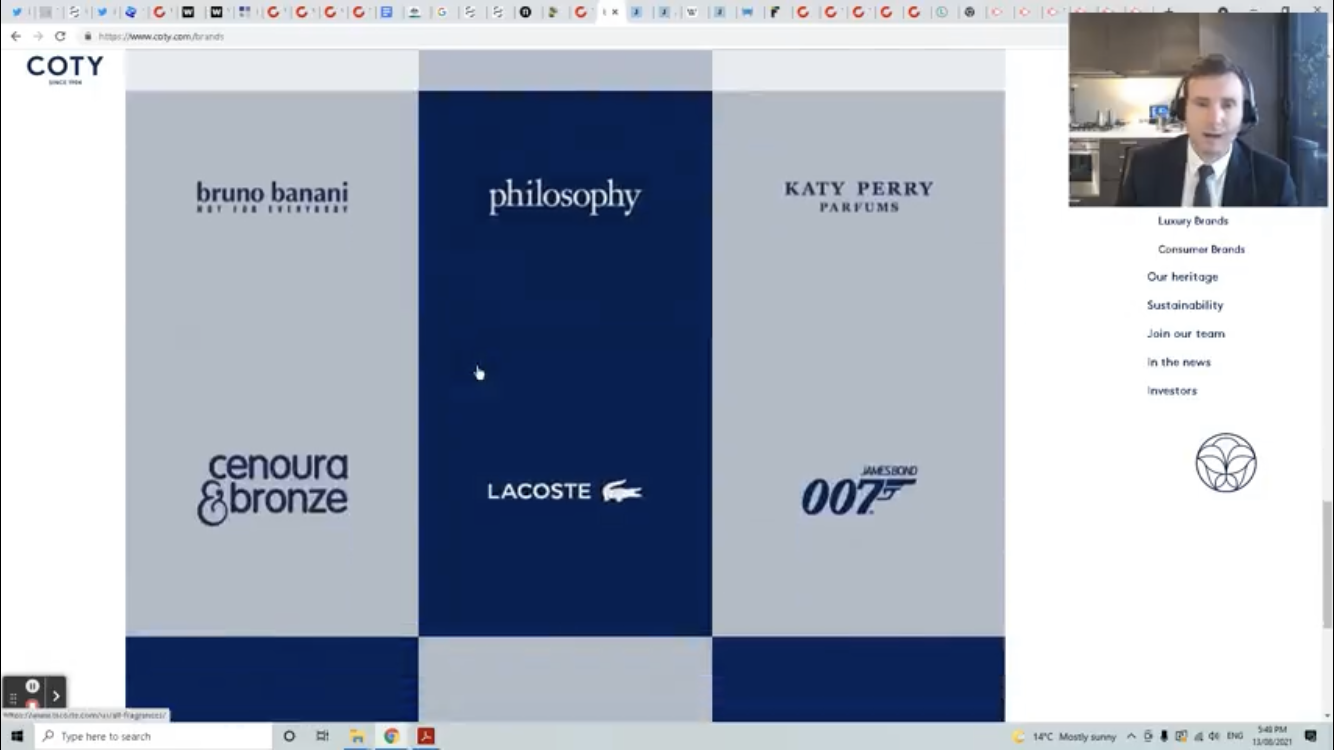Open the weather widget showing 14°C
1334x750 pixels.
coord(1064,737)
